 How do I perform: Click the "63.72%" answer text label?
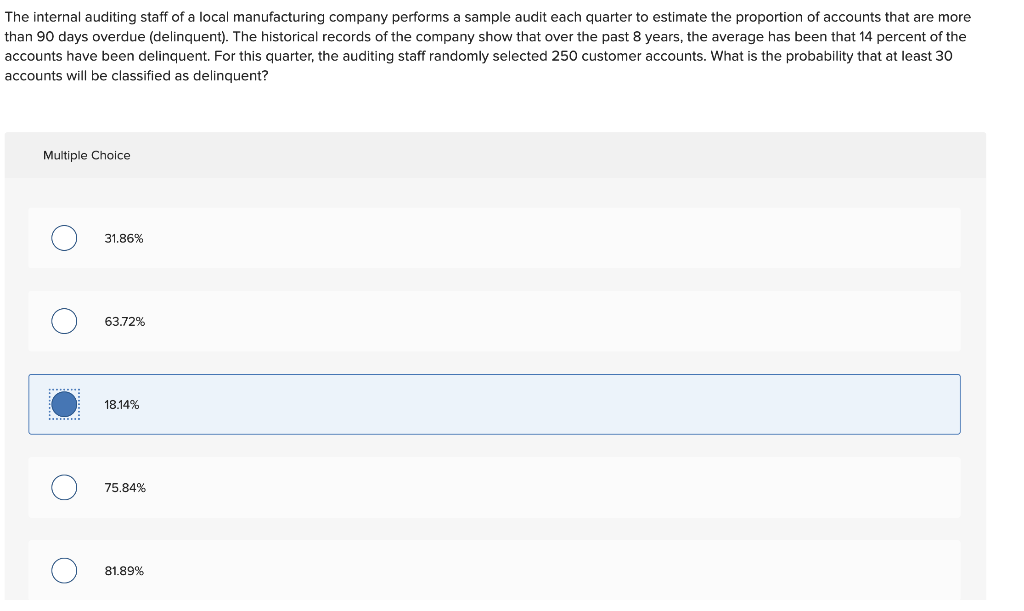pyautogui.click(x=125, y=322)
